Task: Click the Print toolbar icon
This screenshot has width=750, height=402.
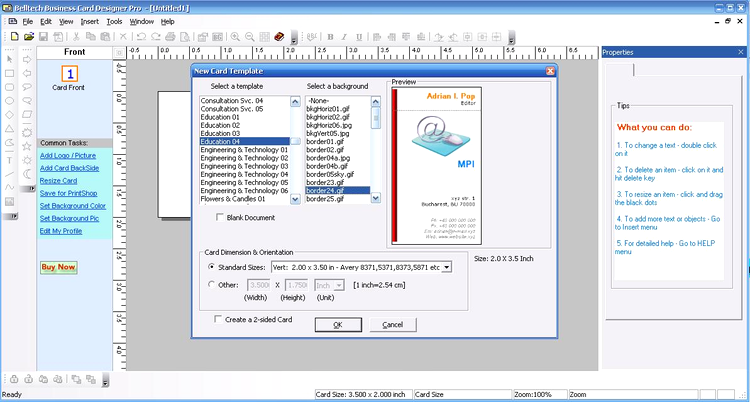Action: pyautogui.click(x=170, y=36)
